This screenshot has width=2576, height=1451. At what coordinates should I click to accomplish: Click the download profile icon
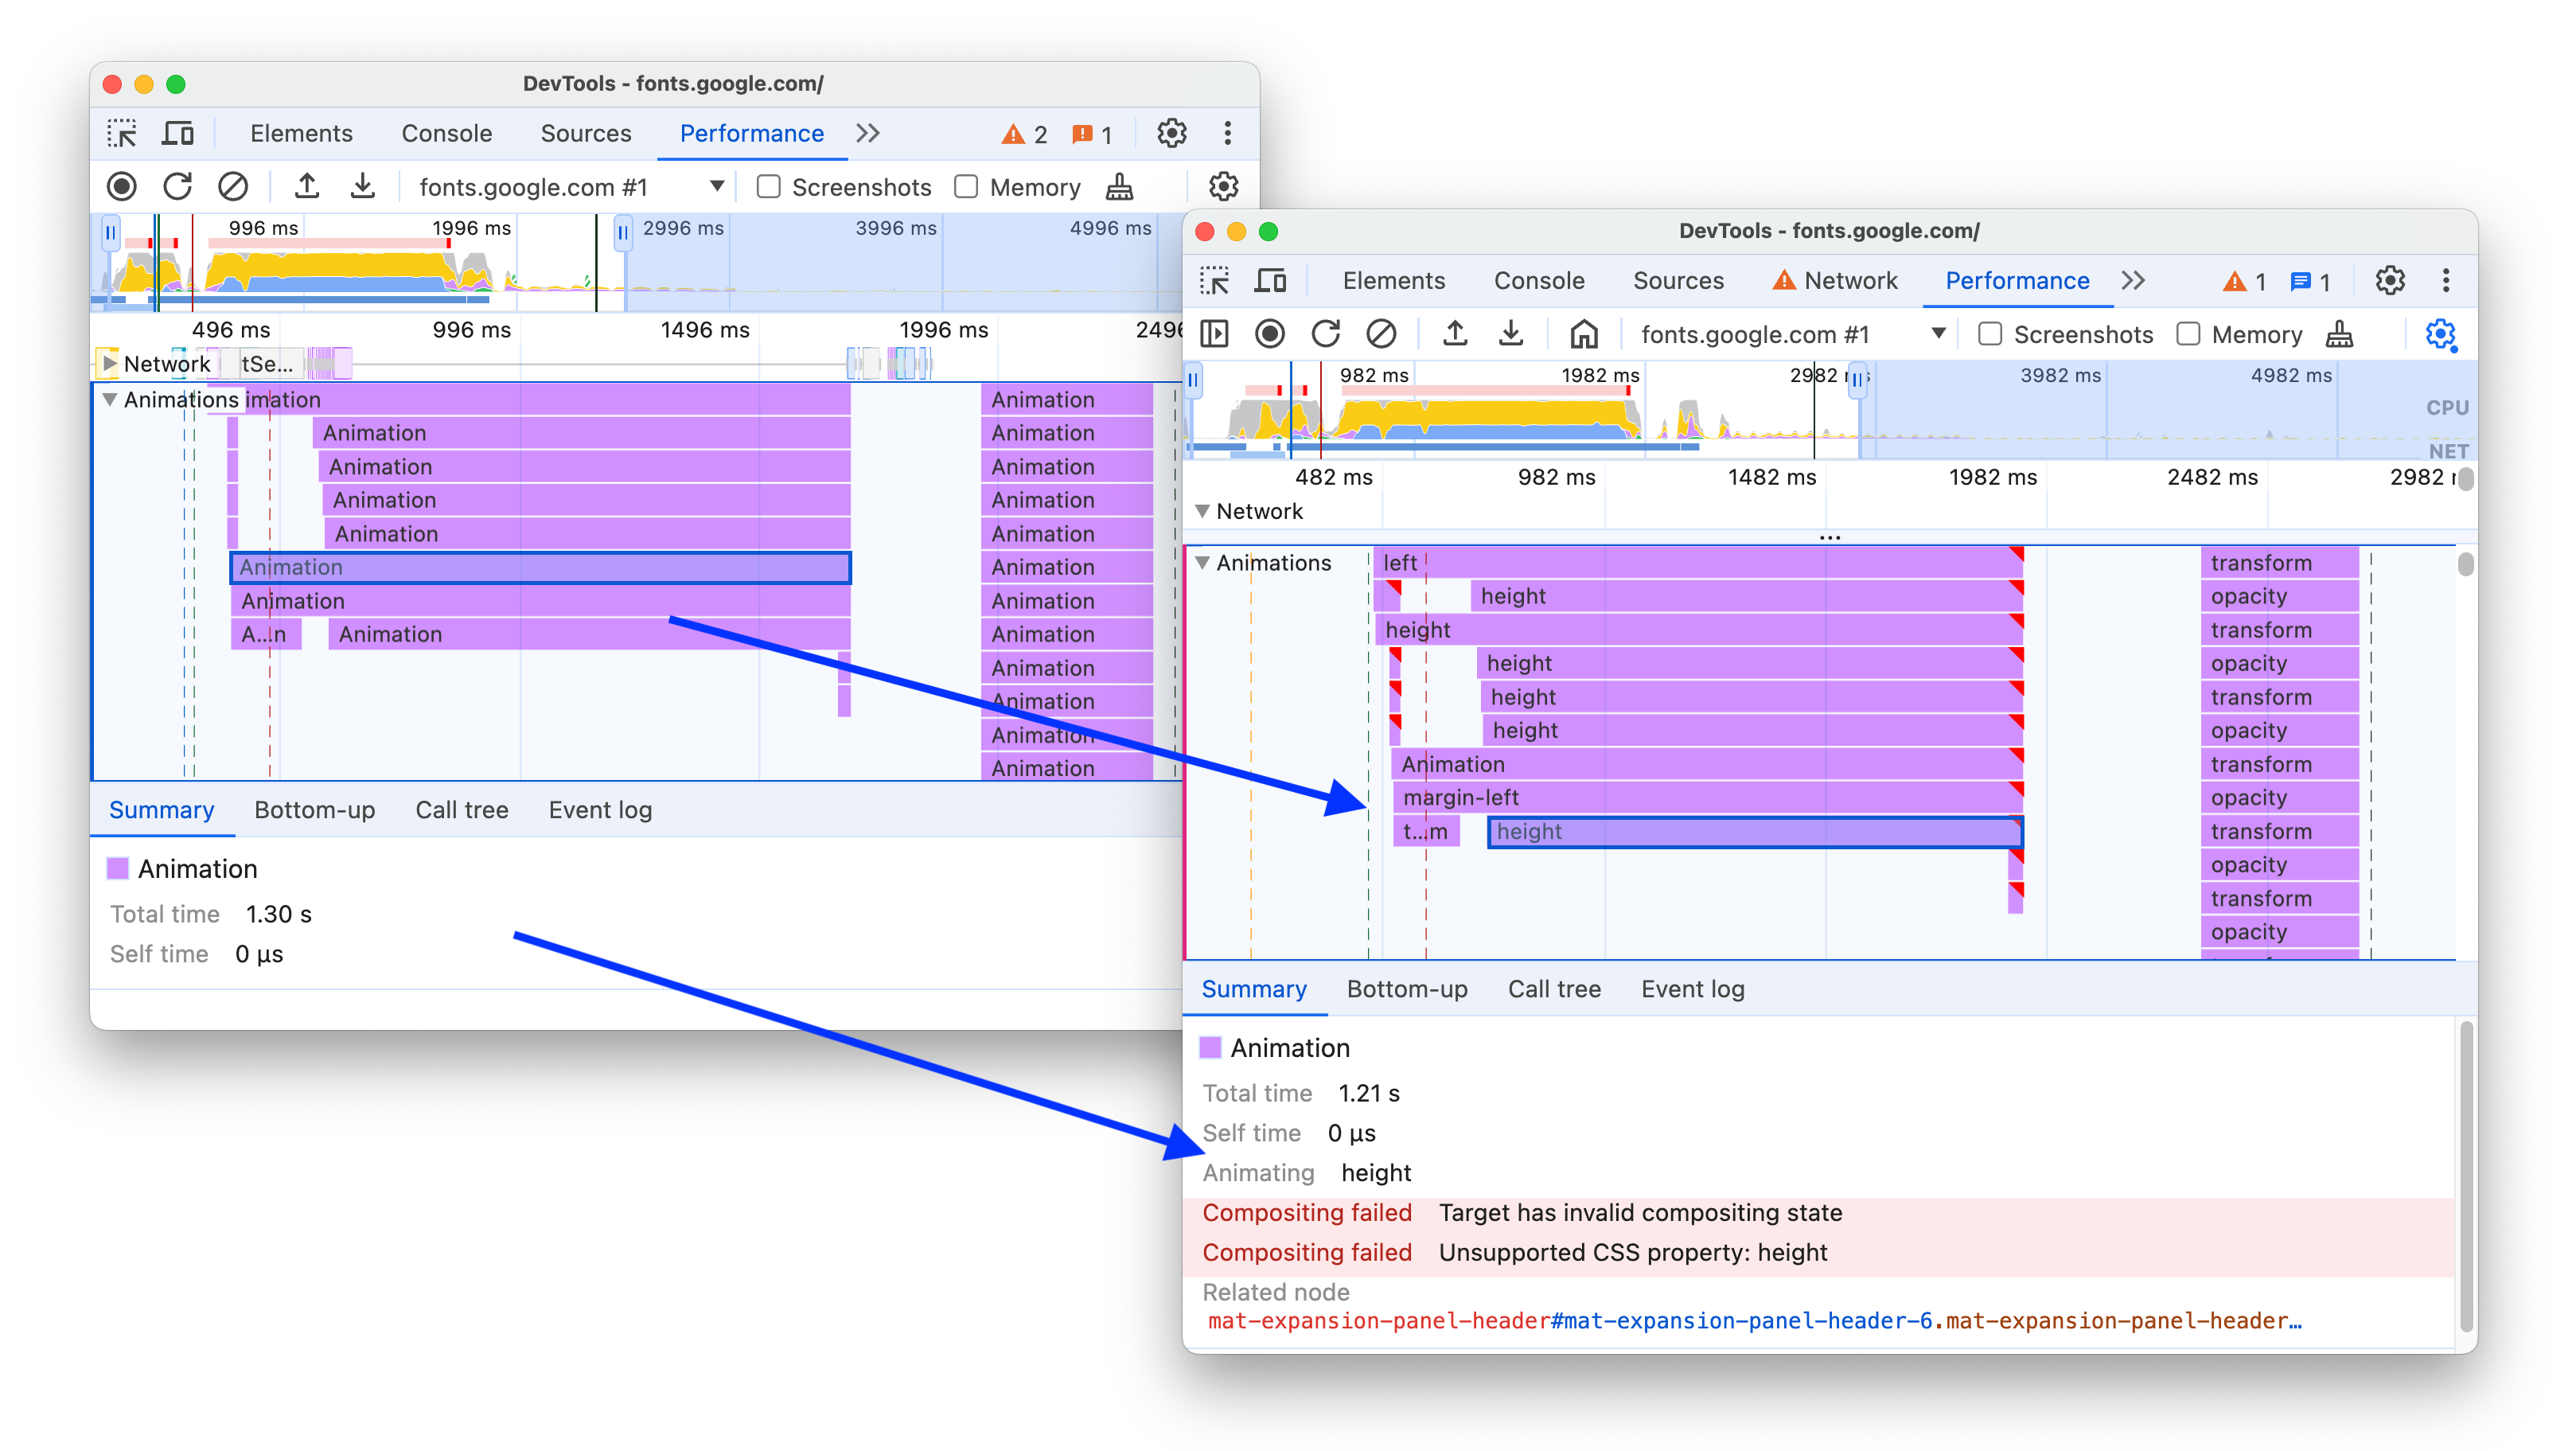click(363, 184)
